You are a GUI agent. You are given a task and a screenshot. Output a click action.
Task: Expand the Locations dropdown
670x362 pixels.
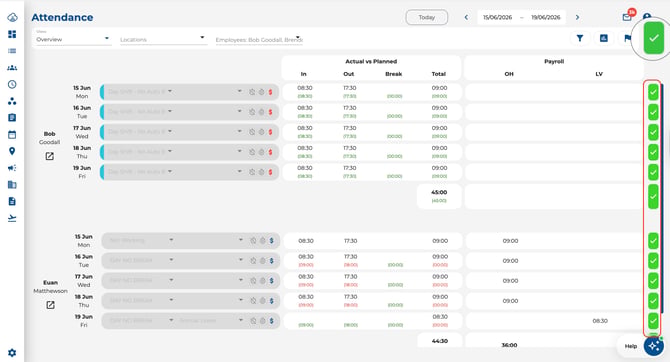(162, 39)
